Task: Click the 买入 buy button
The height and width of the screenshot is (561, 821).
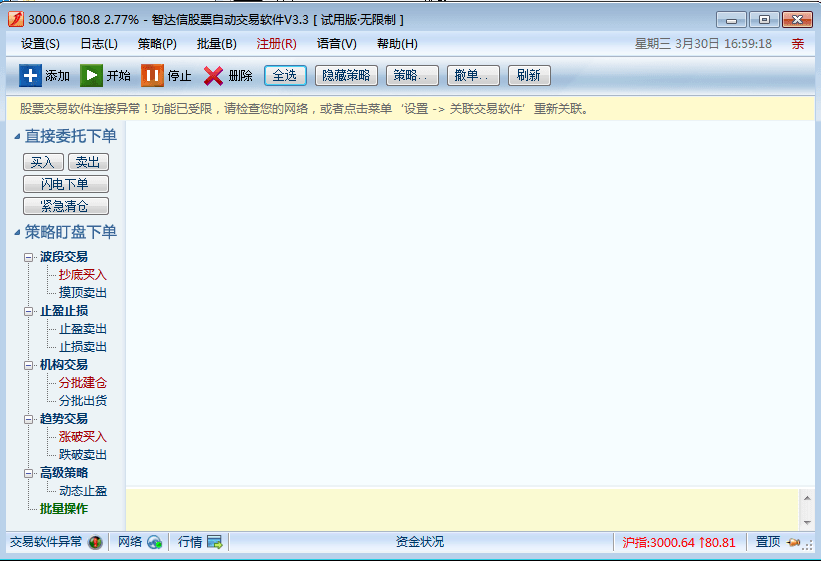Action: coord(43,162)
